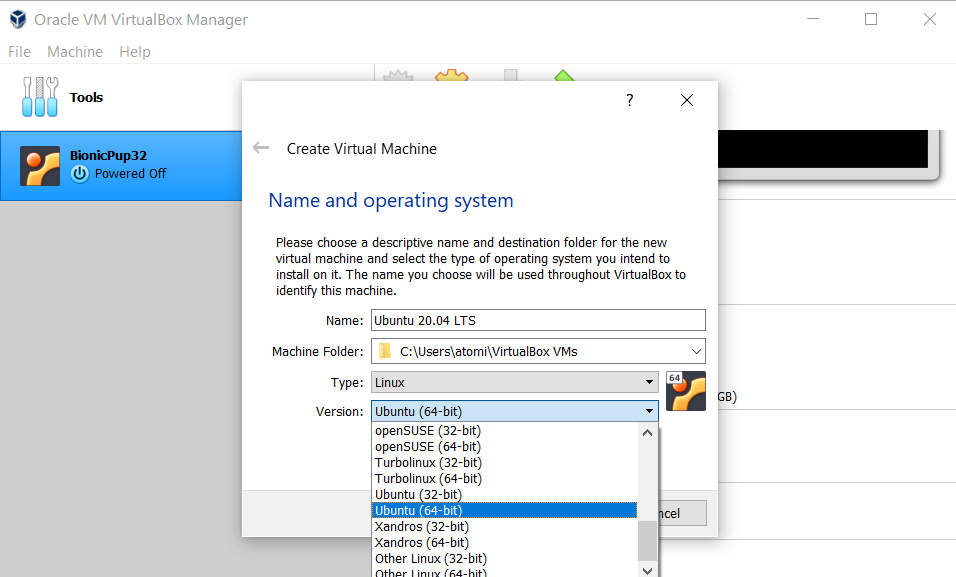Click the Tools icon in sidebar
Screen dimensions: 956x577
click(40, 97)
